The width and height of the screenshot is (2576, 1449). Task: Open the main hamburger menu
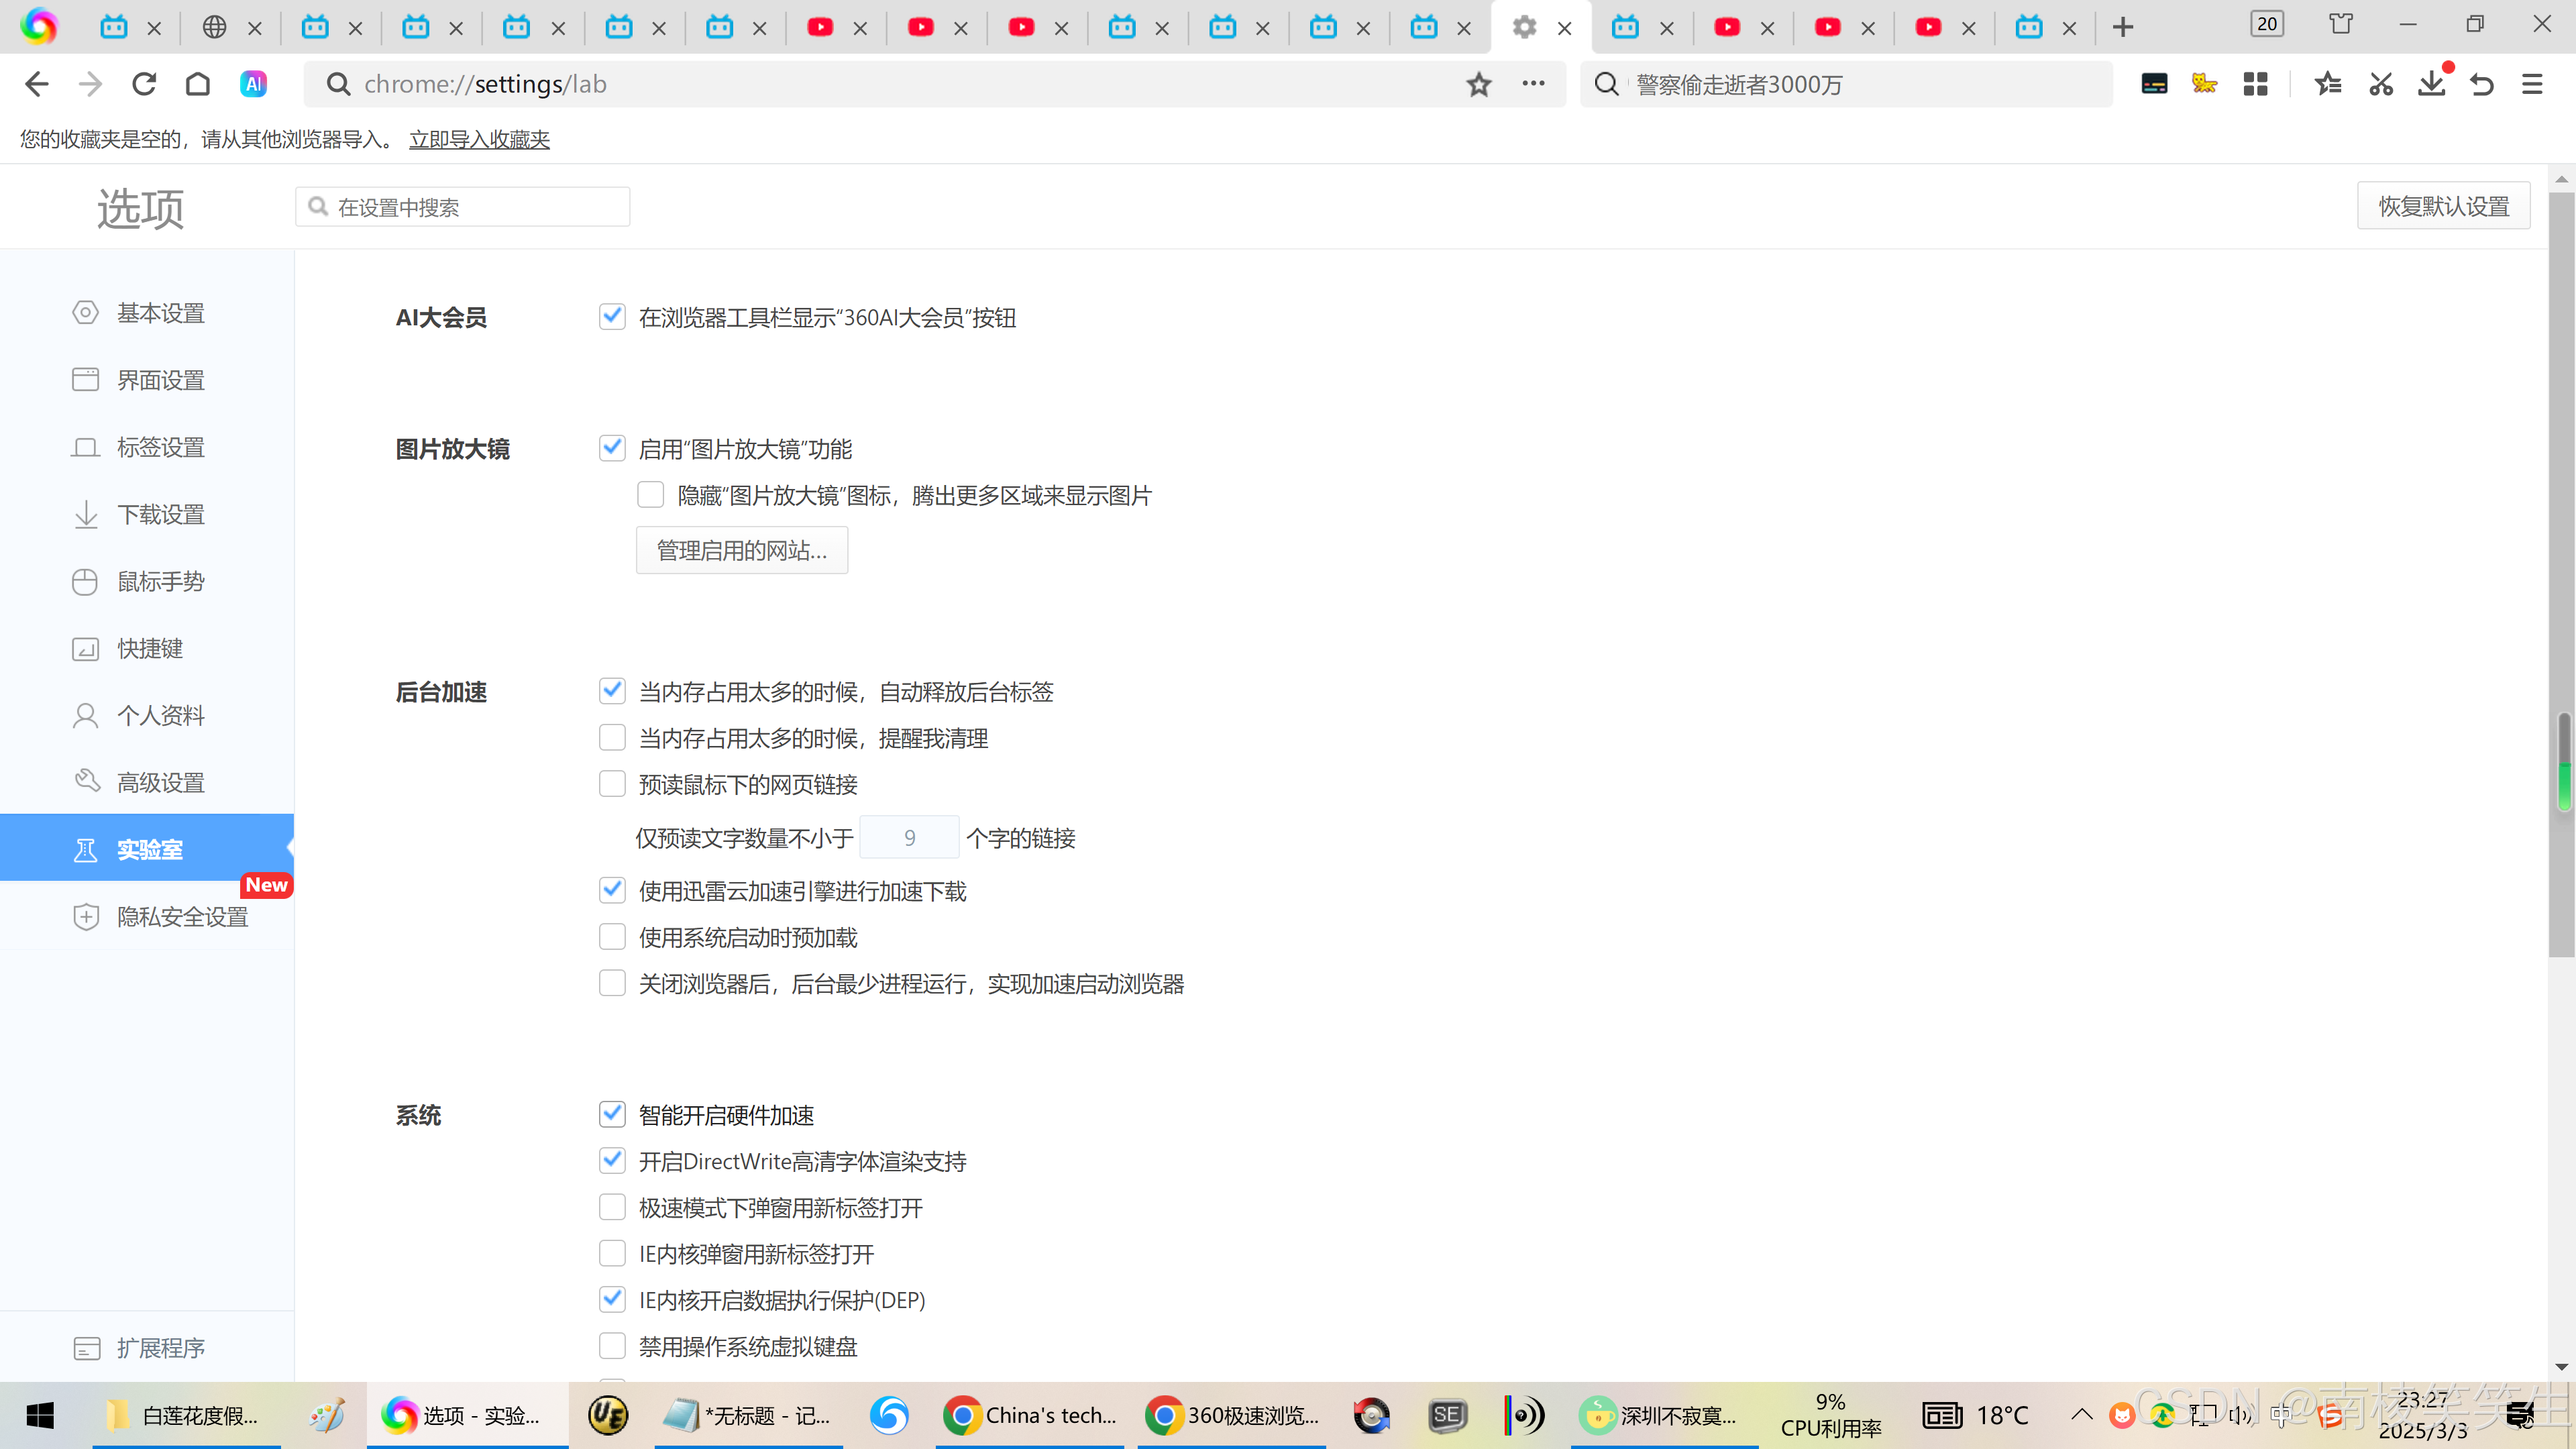(2531, 84)
